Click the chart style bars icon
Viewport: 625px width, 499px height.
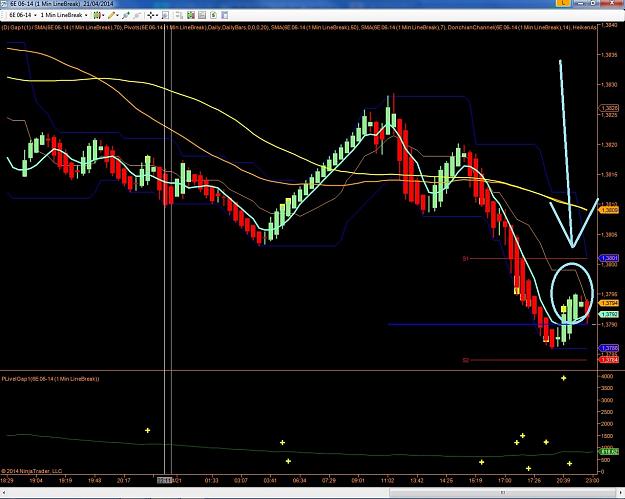click(x=97, y=15)
